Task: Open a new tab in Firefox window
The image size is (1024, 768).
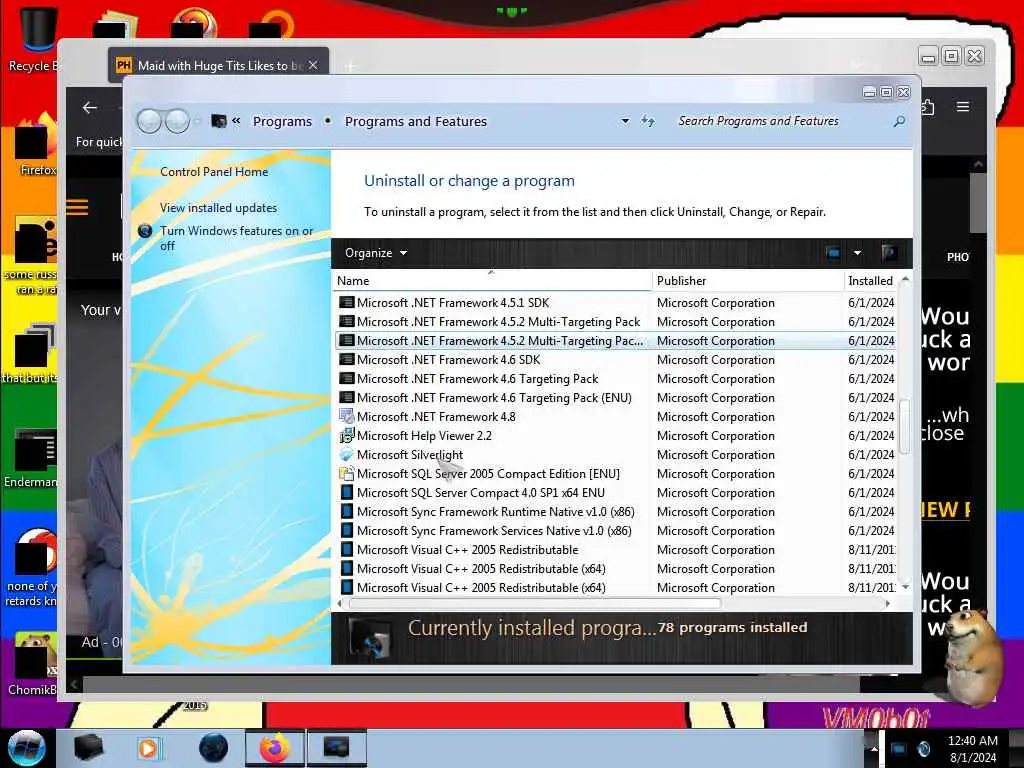Action: click(351, 66)
